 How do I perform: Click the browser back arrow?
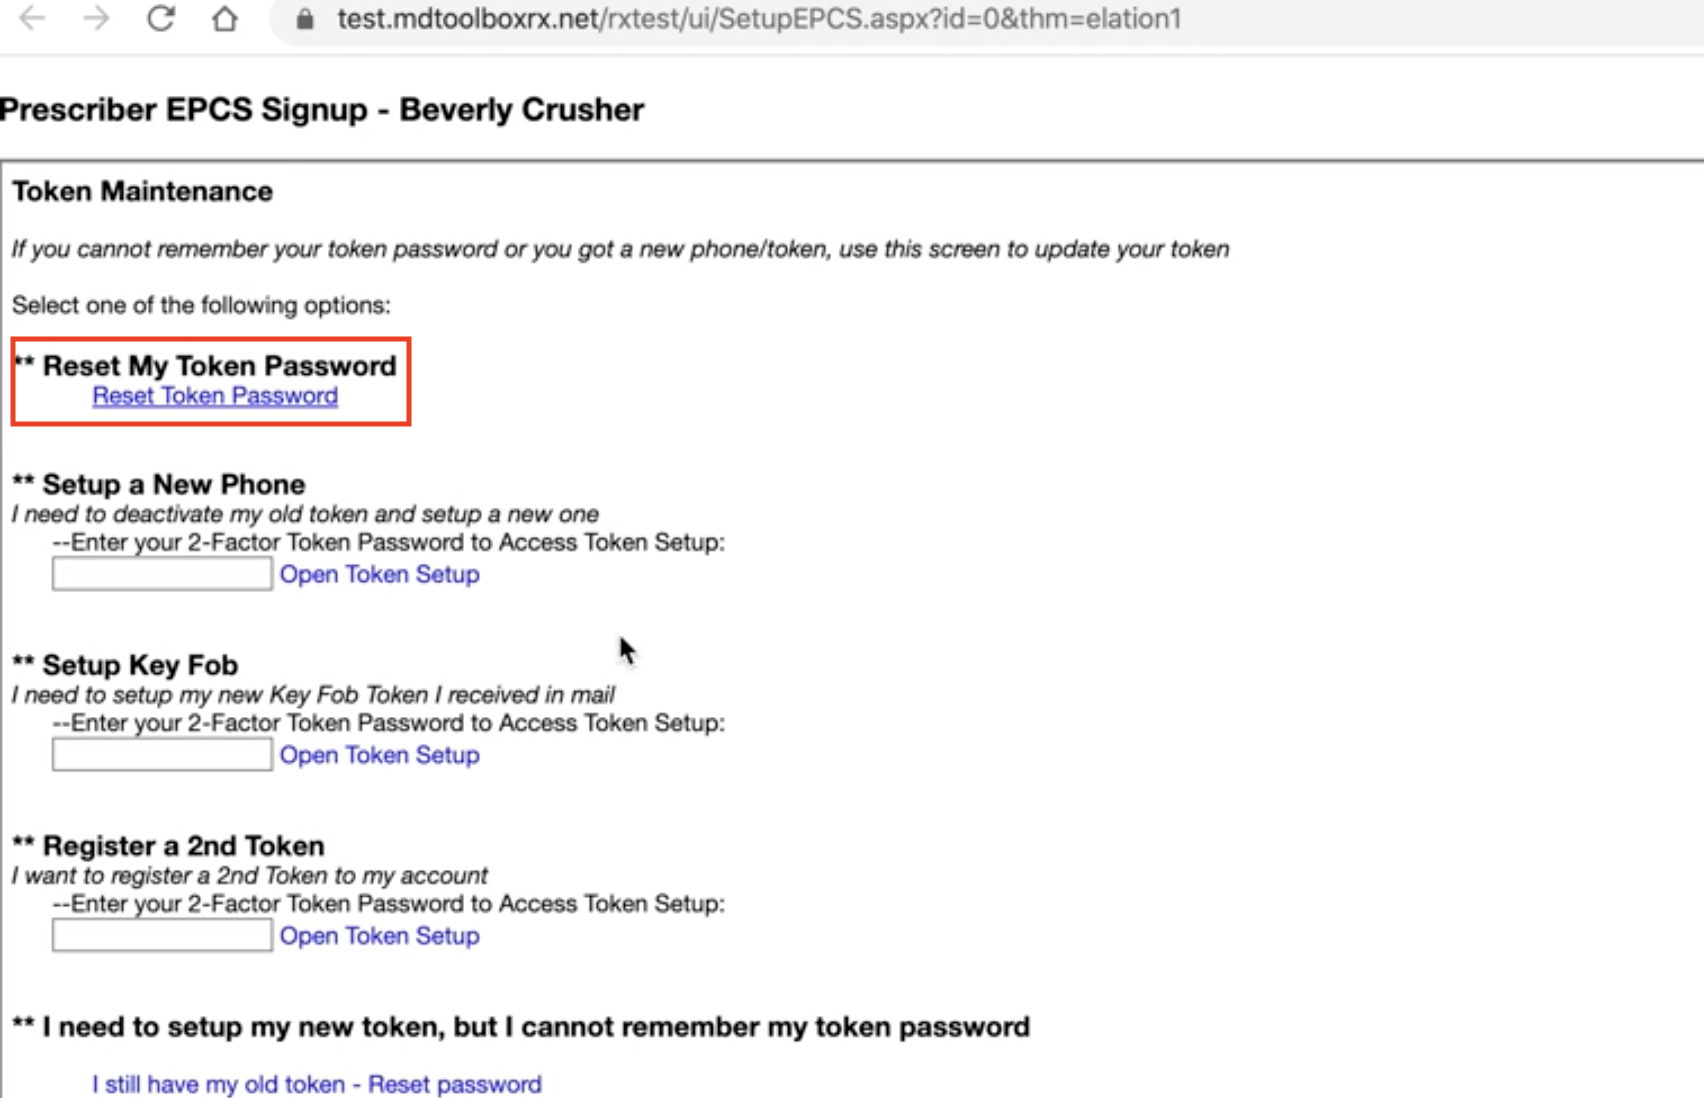(x=34, y=19)
